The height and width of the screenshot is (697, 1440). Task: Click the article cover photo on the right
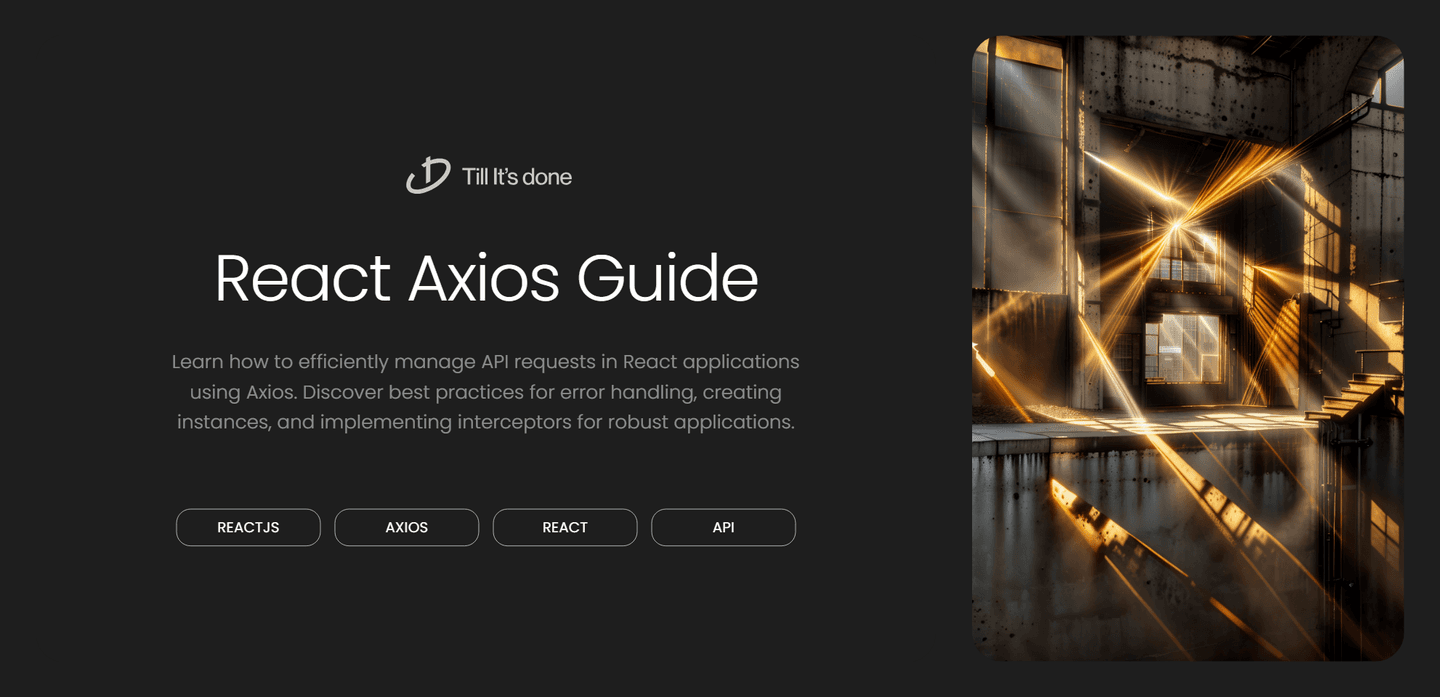(x=1186, y=348)
